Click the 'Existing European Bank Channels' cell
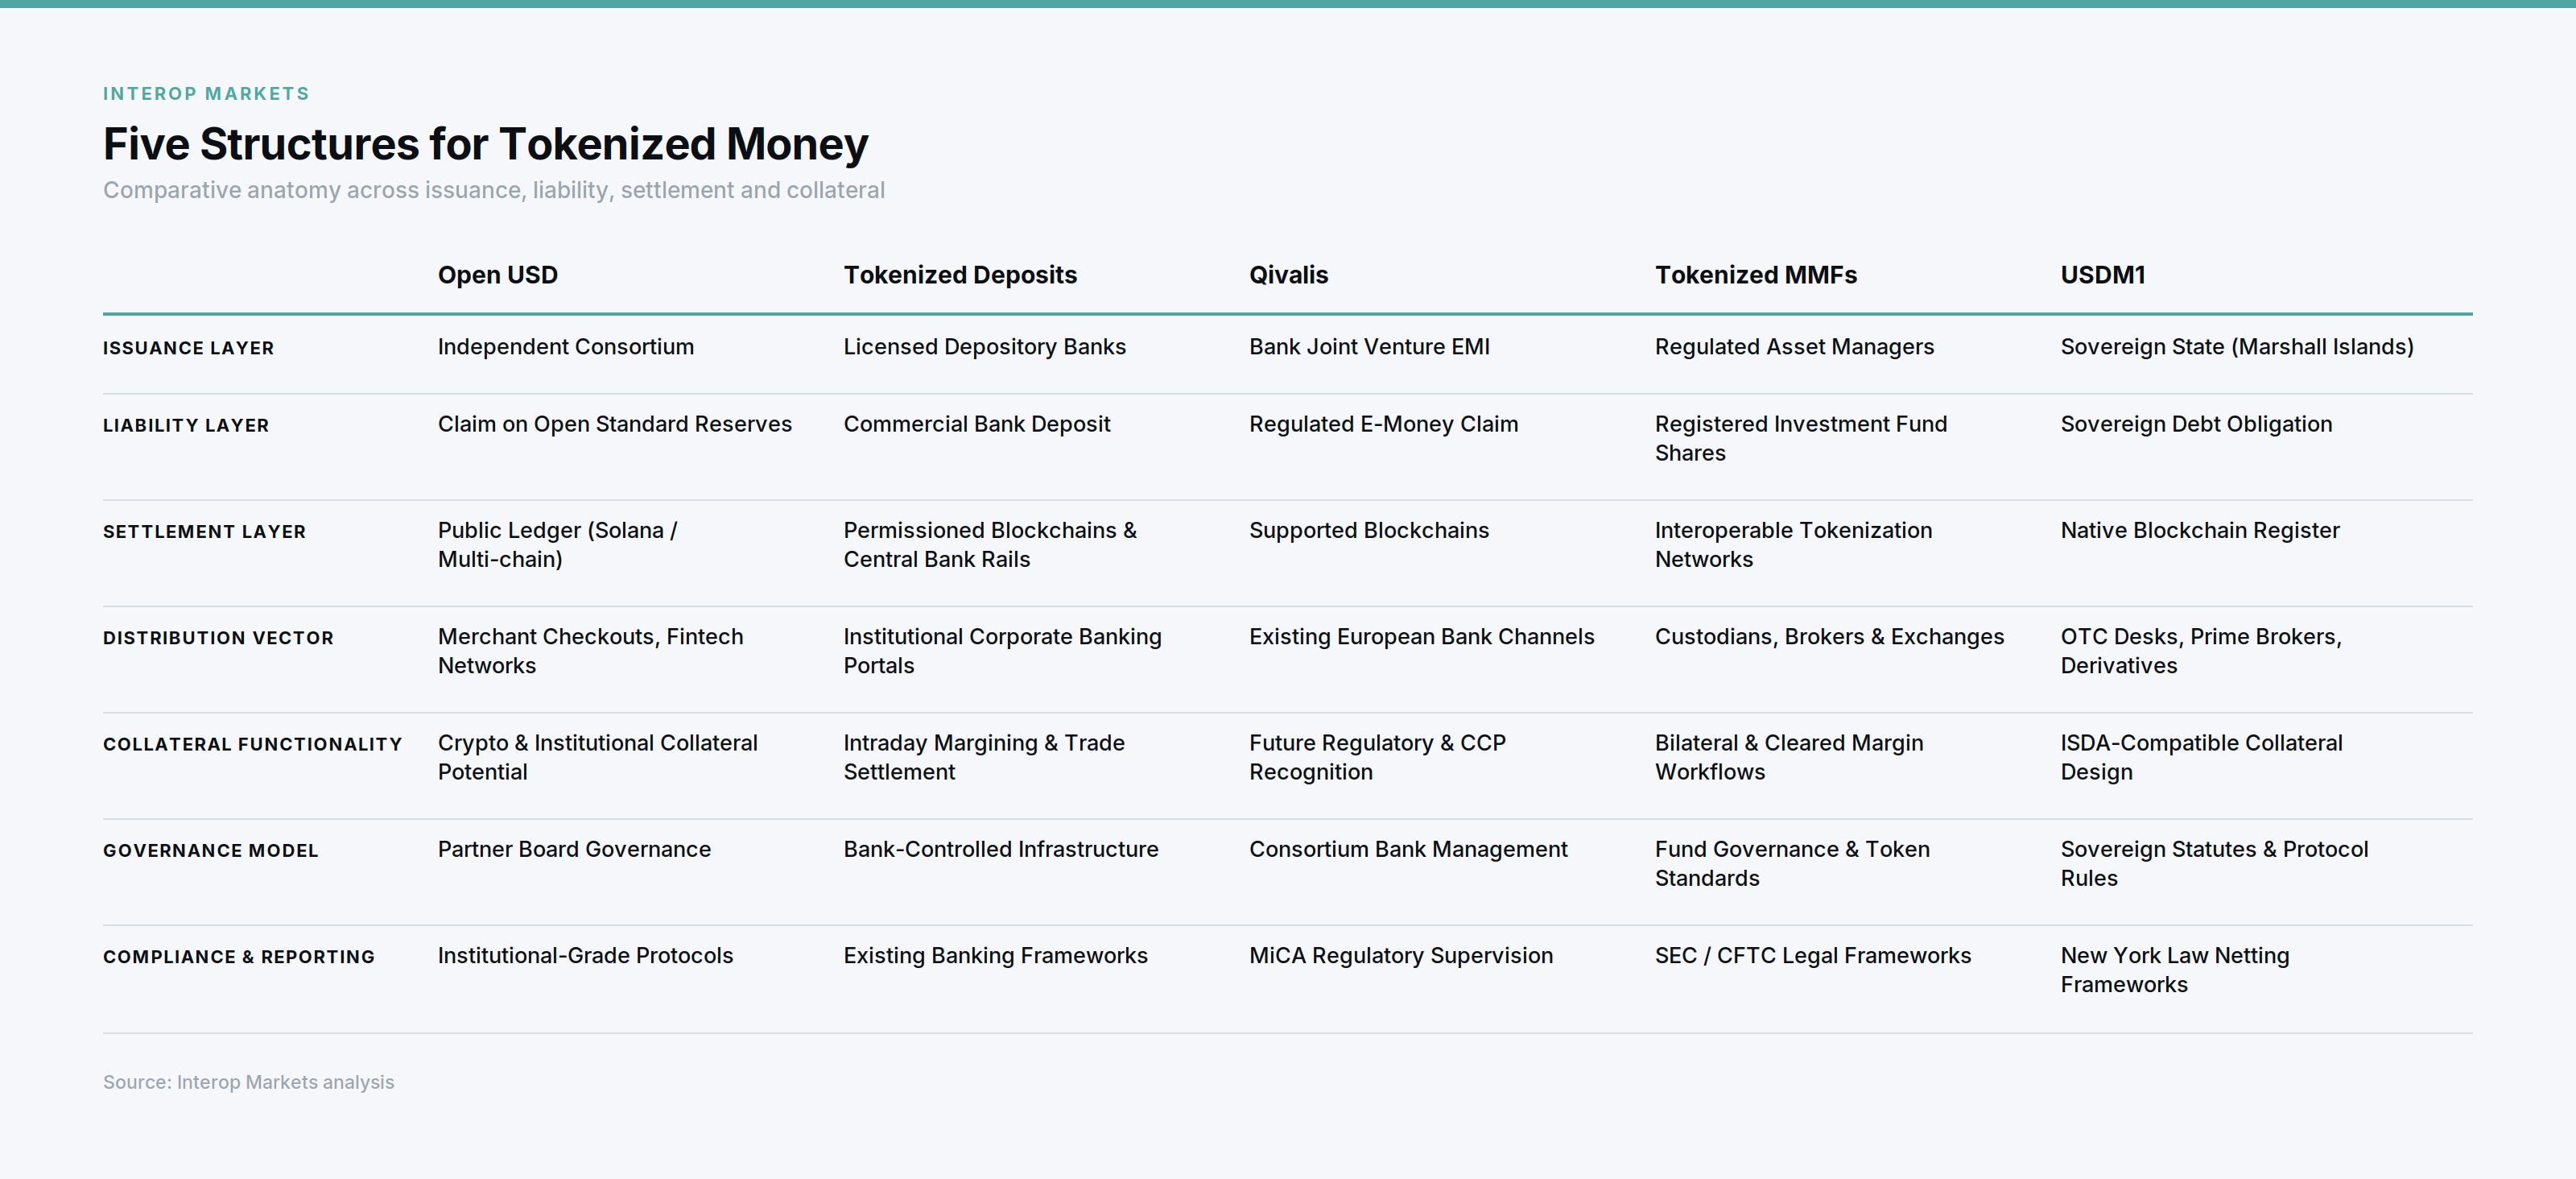The image size is (2576, 1179). pos(1422,637)
